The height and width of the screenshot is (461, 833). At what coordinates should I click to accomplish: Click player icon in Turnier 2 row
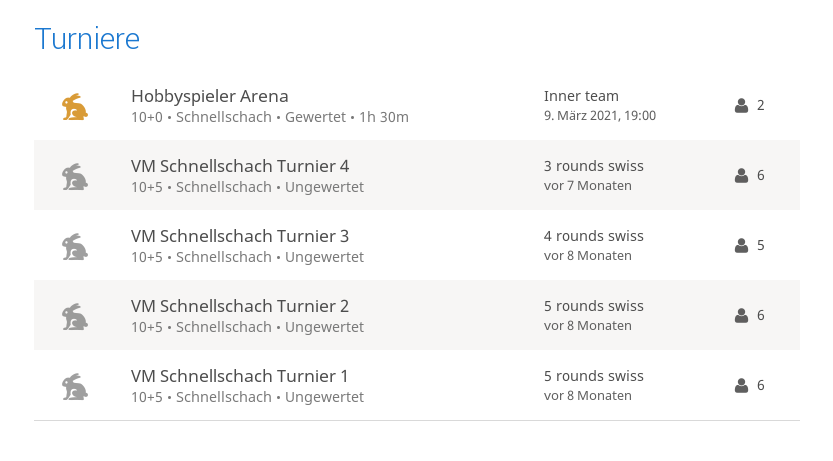pos(741,316)
